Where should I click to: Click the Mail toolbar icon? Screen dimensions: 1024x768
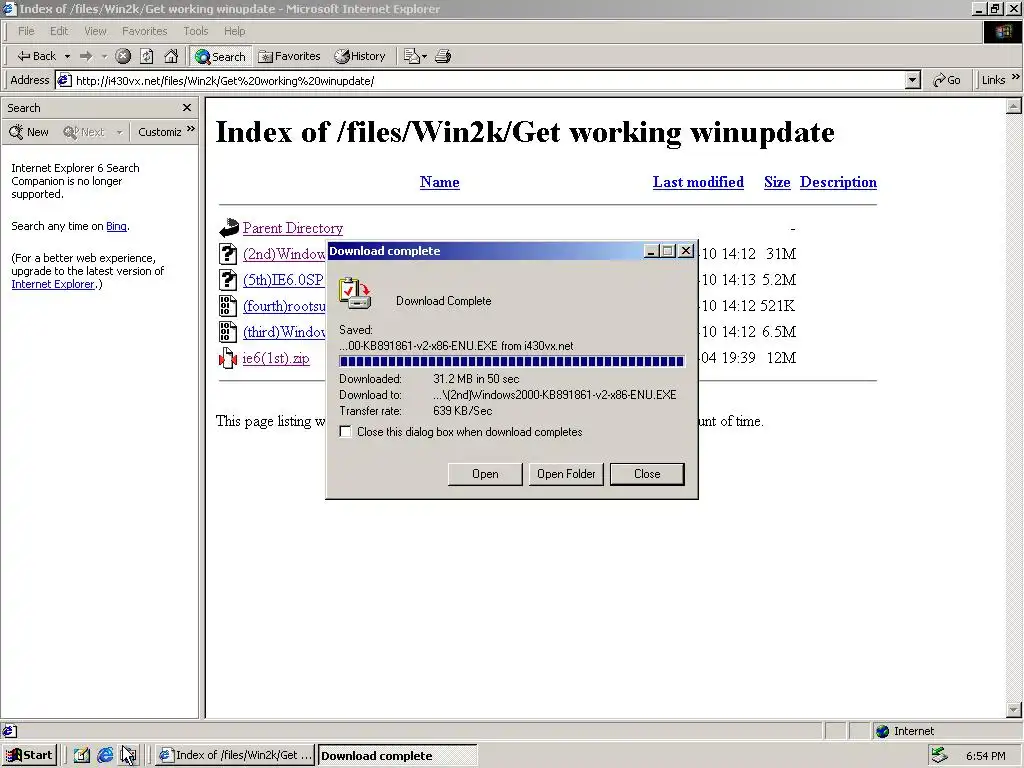coord(415,56)
